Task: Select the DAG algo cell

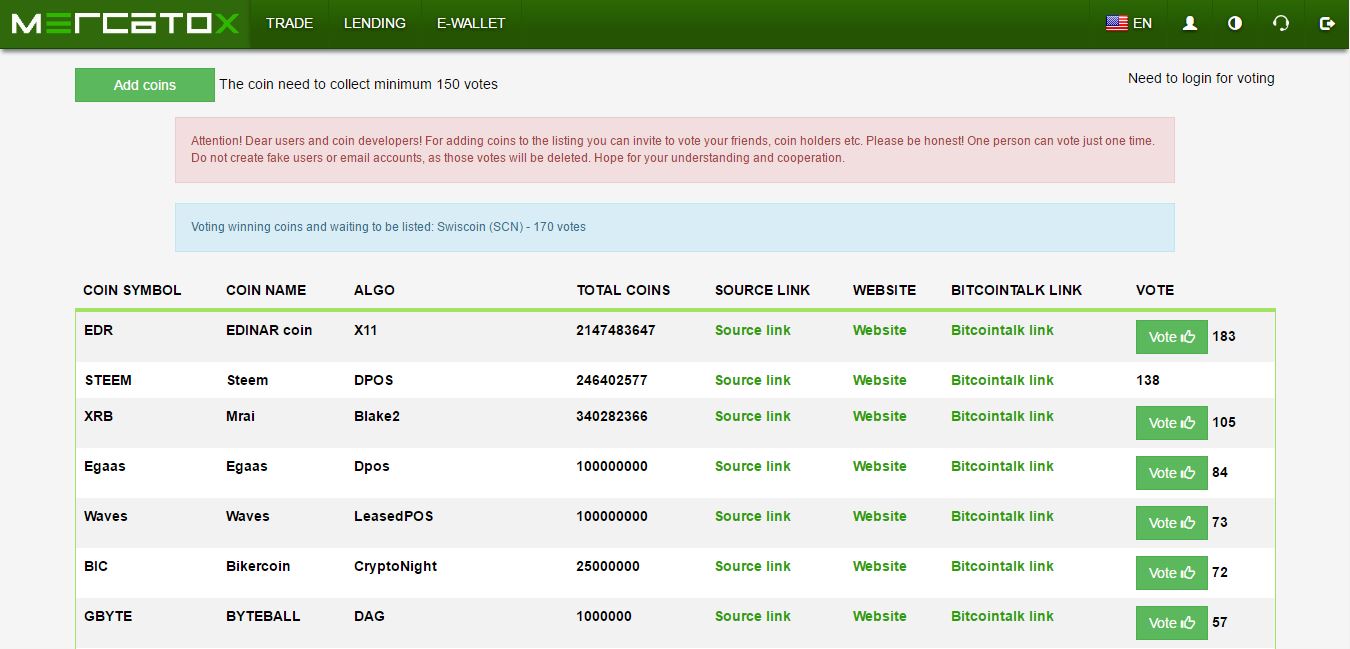Action: pos(369,616)
